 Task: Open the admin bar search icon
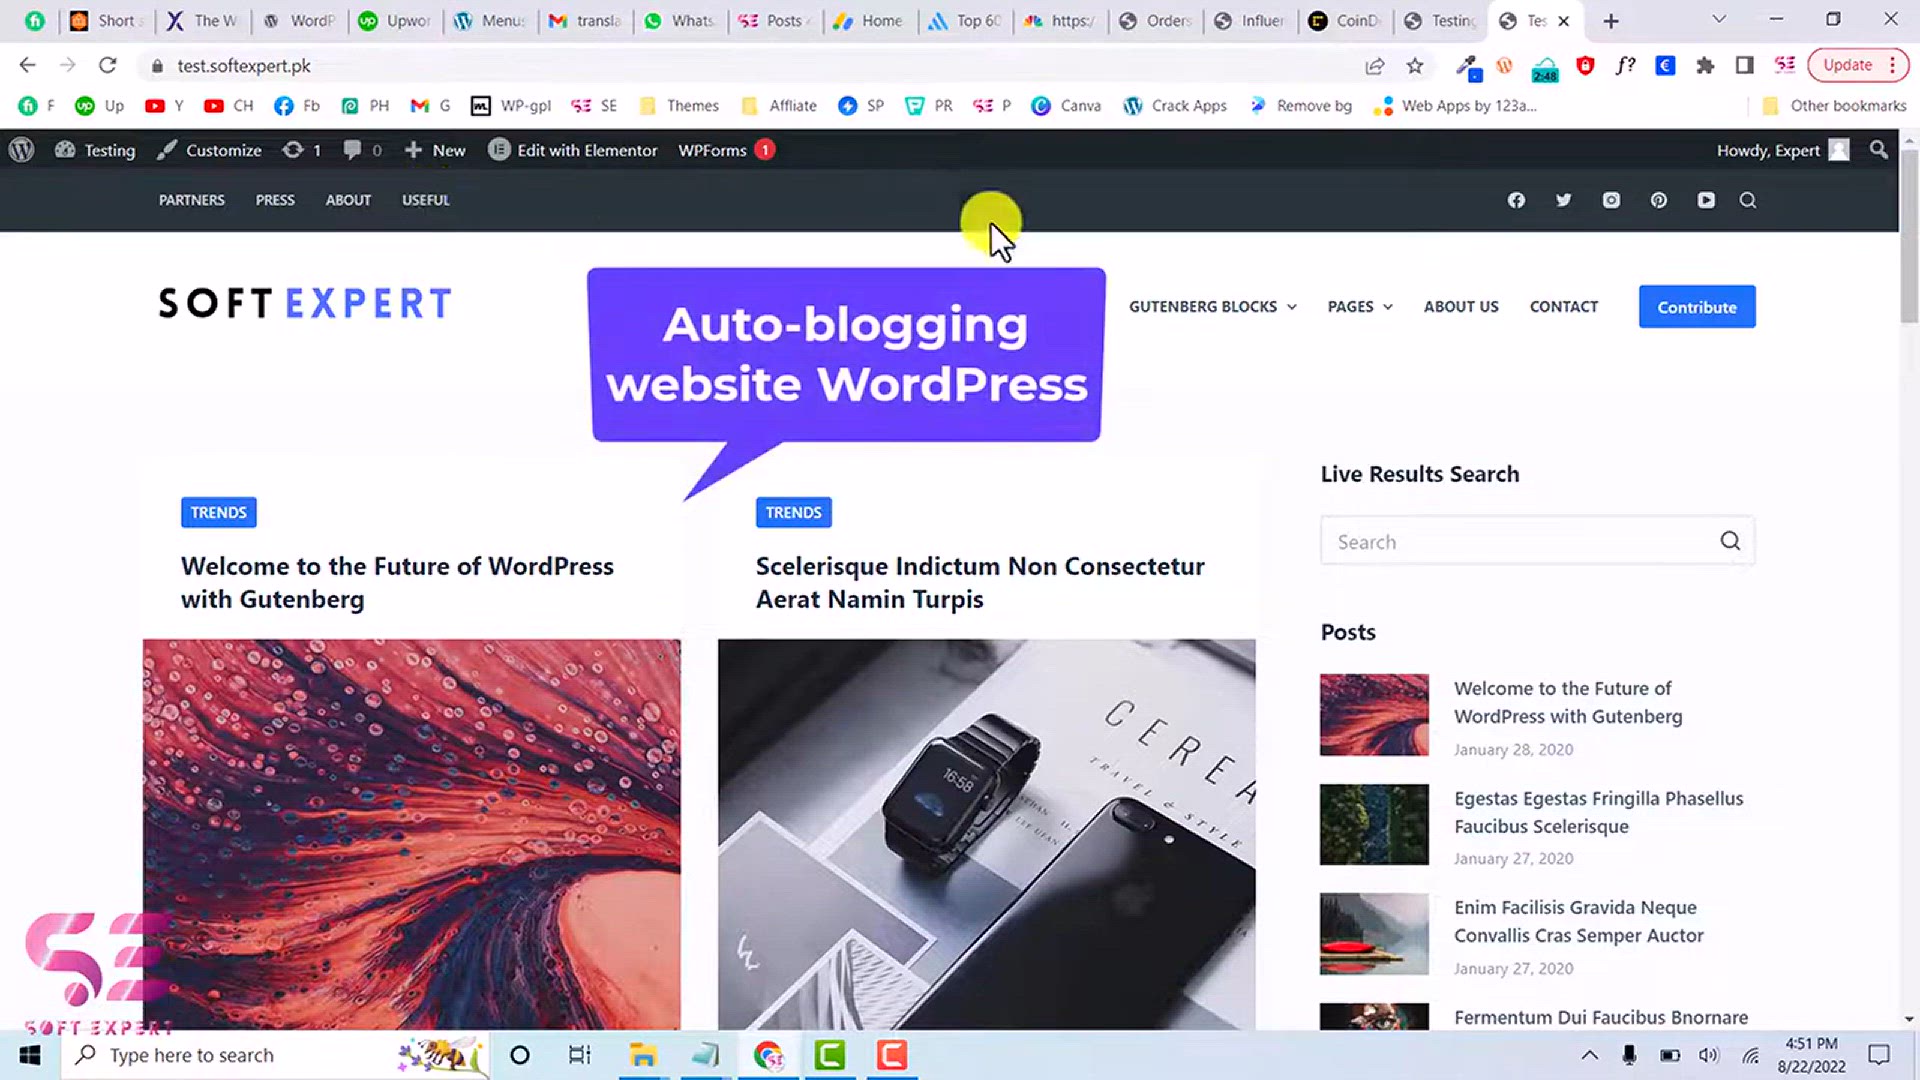[x=1879, y=150]
